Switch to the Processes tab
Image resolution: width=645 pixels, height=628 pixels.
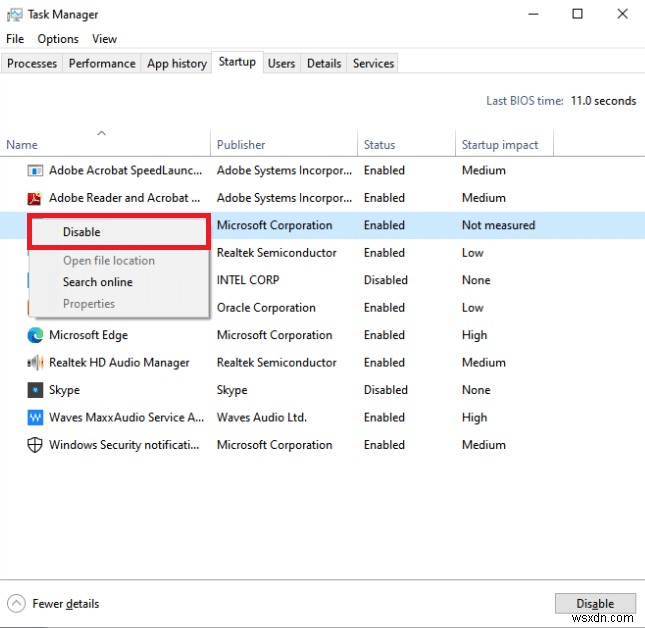pos(32,63)
